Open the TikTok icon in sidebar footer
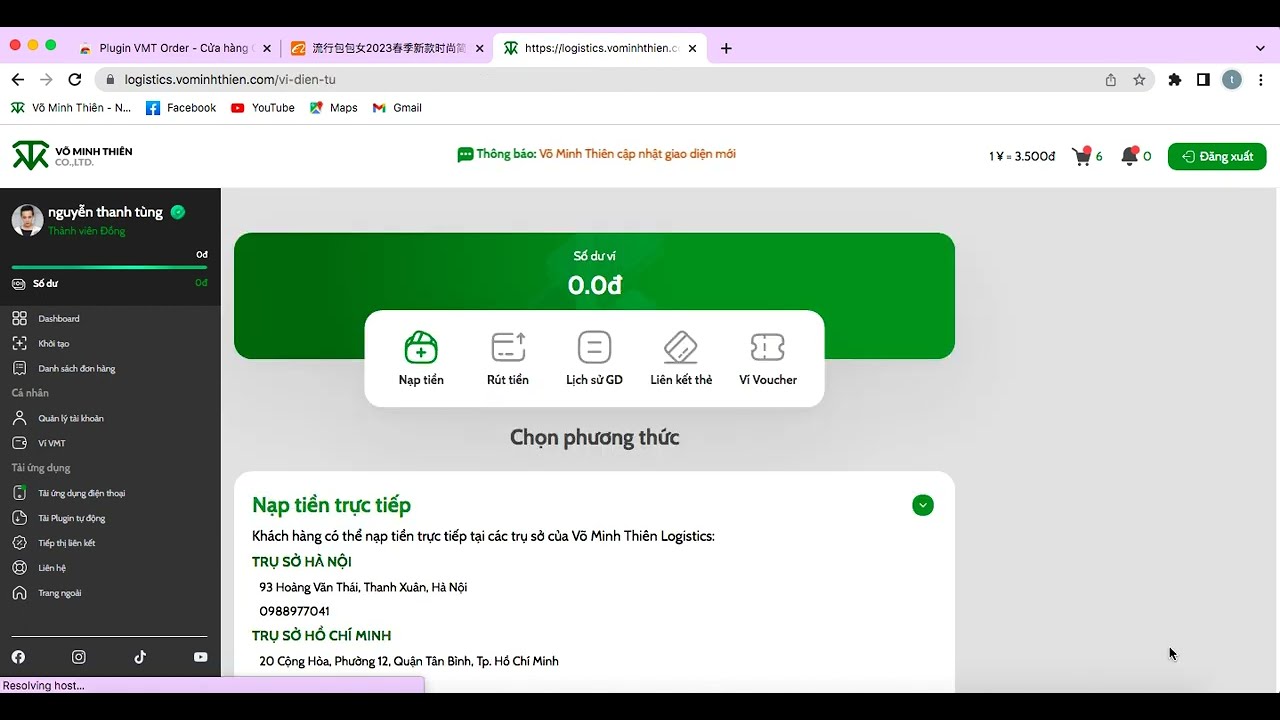 click(x=140, y=657)
